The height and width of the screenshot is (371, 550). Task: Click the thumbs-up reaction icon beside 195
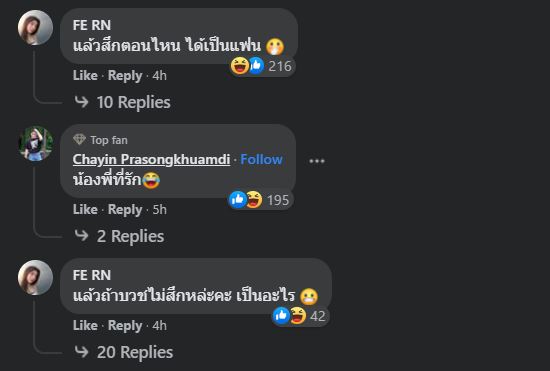click(x=237, y=200)
